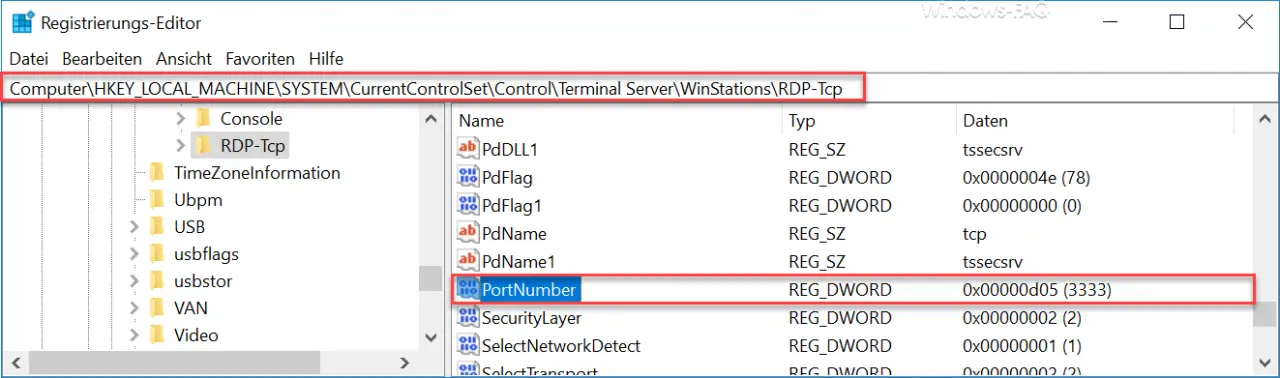Select the Video folder icon
Image resolution: width=1280 pixels, height=378 pixels.
156,335
